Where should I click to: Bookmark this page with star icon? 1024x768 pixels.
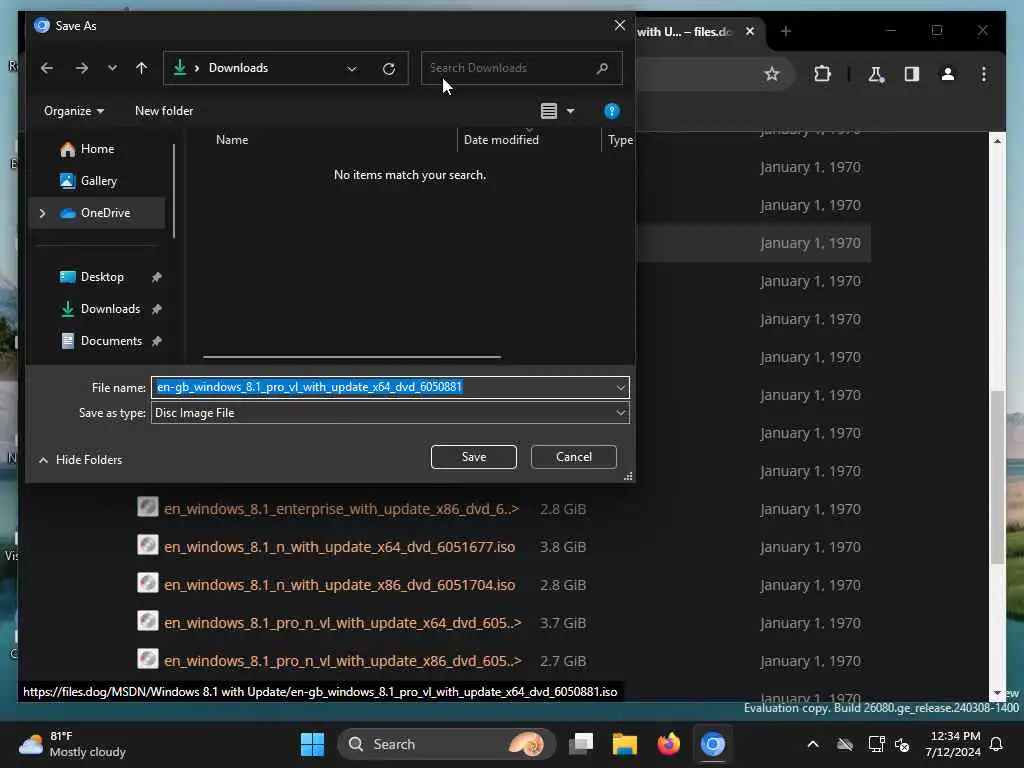[x=772, y=74]
